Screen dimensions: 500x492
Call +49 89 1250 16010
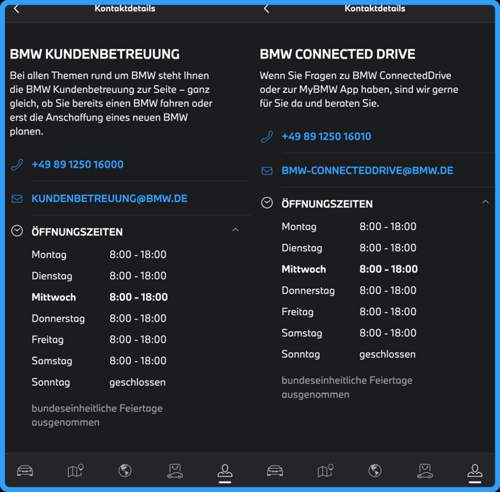click(x=326, y=136)
